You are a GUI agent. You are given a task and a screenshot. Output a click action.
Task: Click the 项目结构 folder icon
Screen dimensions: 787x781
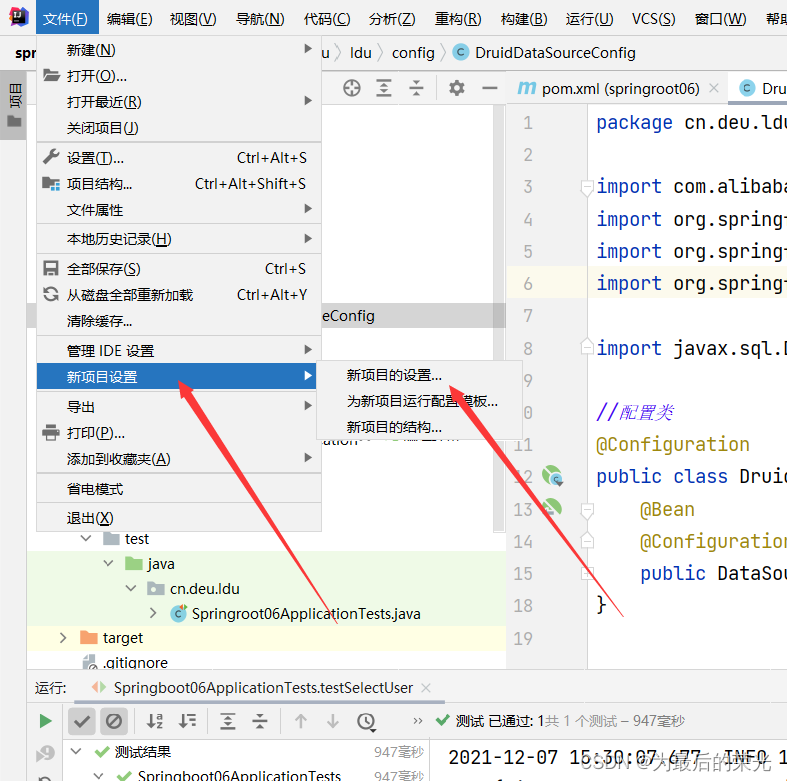(x=51, y=183)
